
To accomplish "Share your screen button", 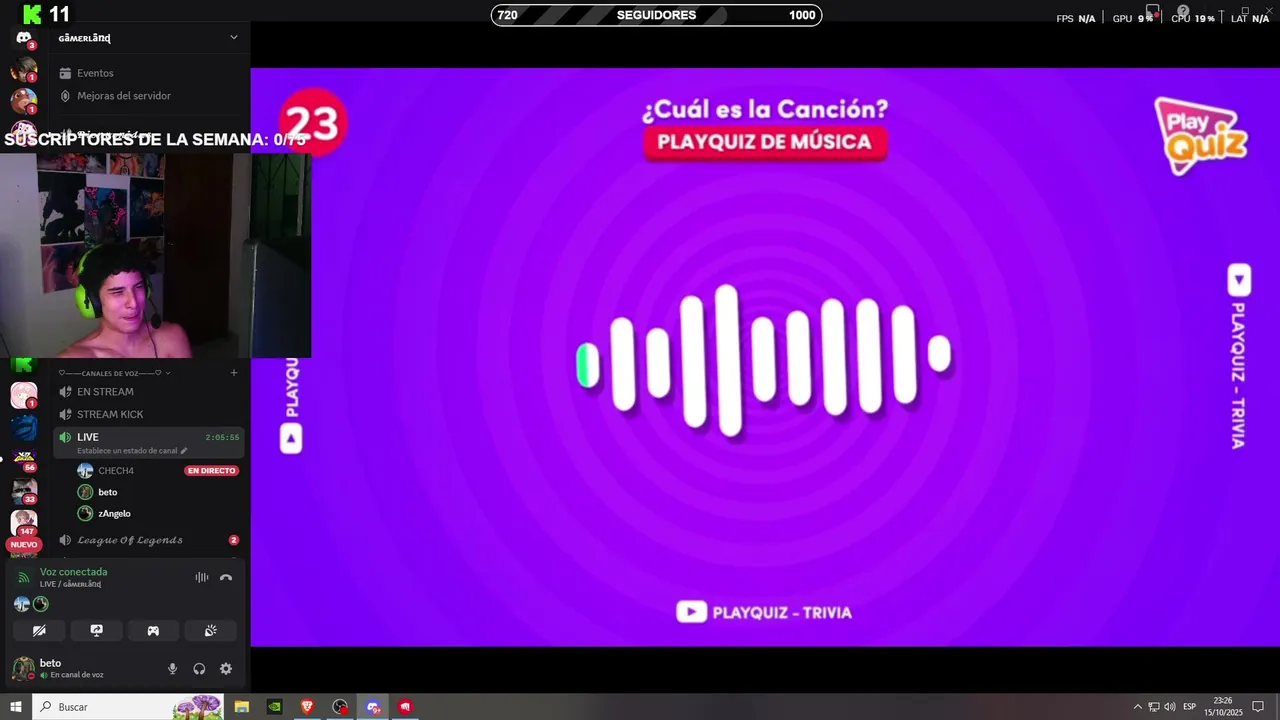I will click(96, 631).
